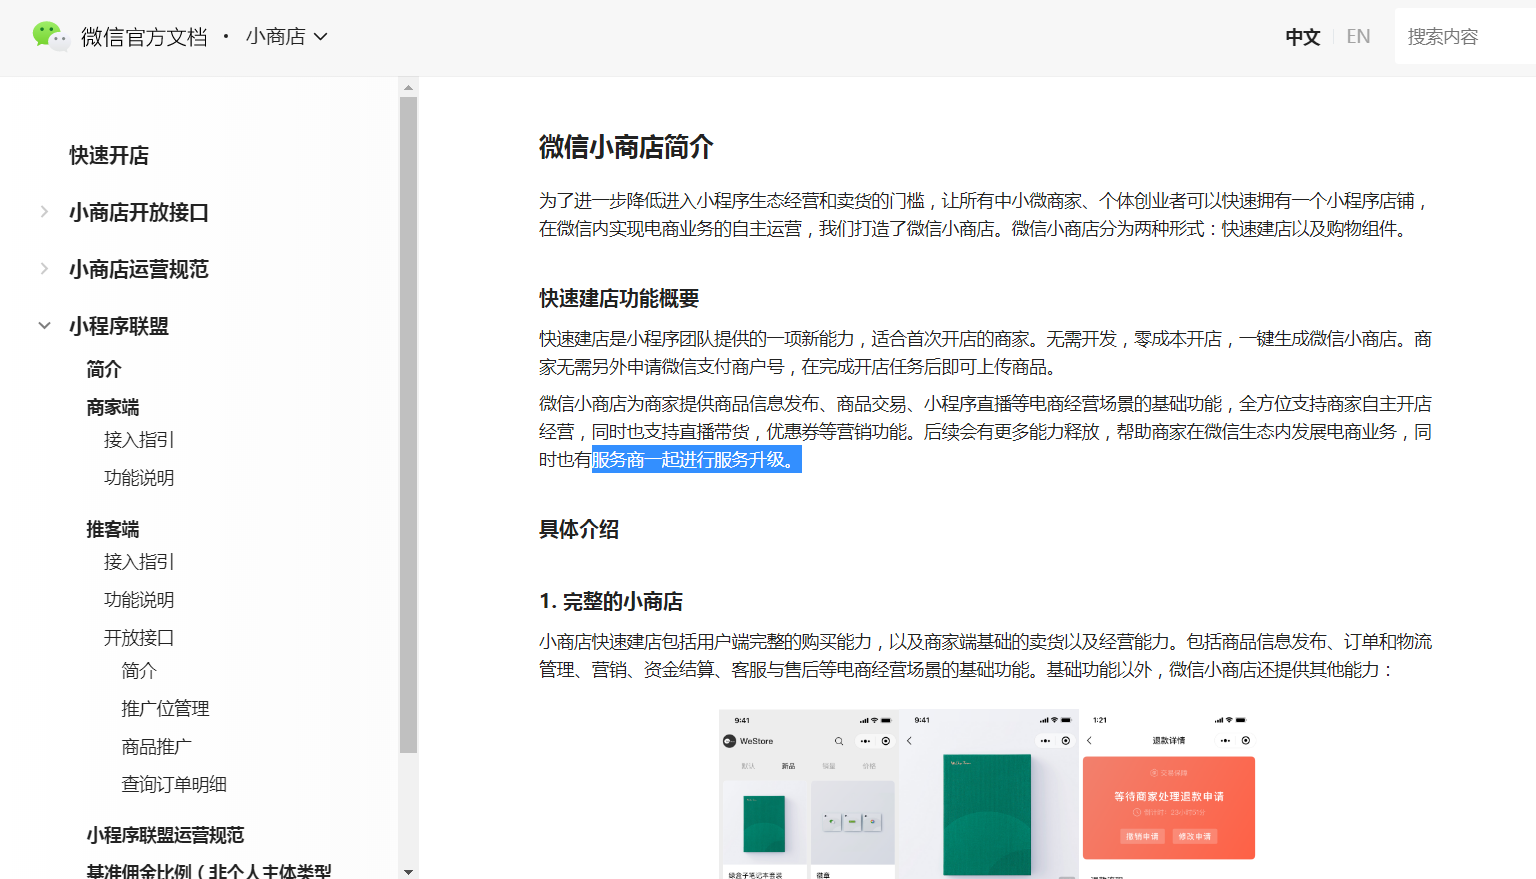Switch language to EN
This screenshot has height=879, width=1536.
[1358, 37]
